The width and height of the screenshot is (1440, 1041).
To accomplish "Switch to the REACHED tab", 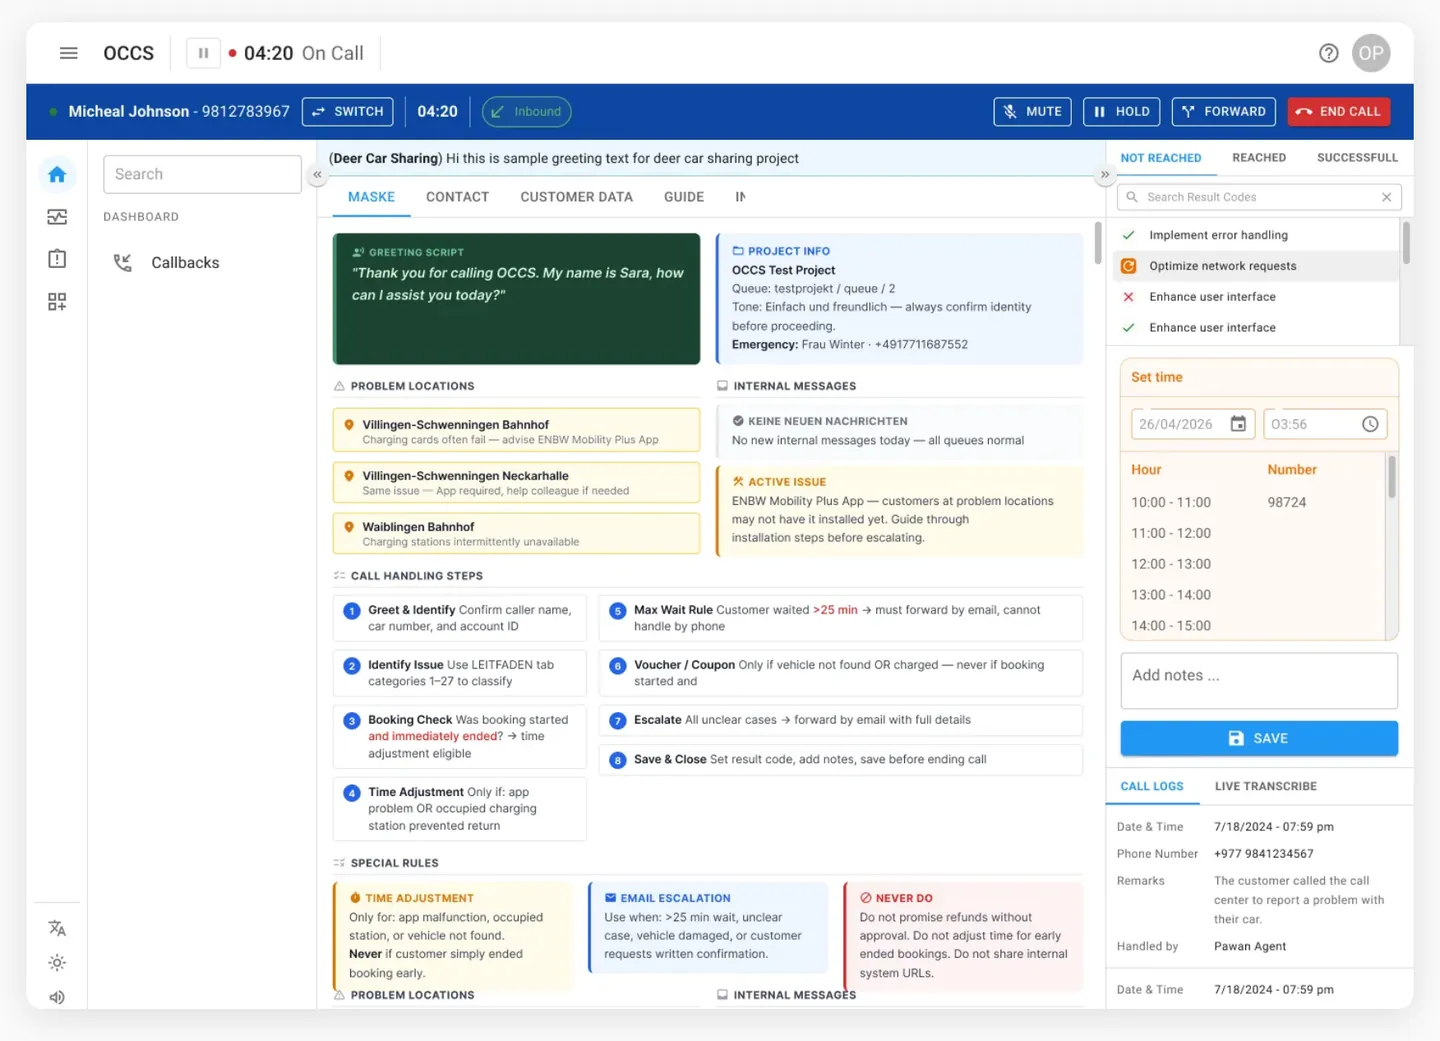I will (1259, 158).
